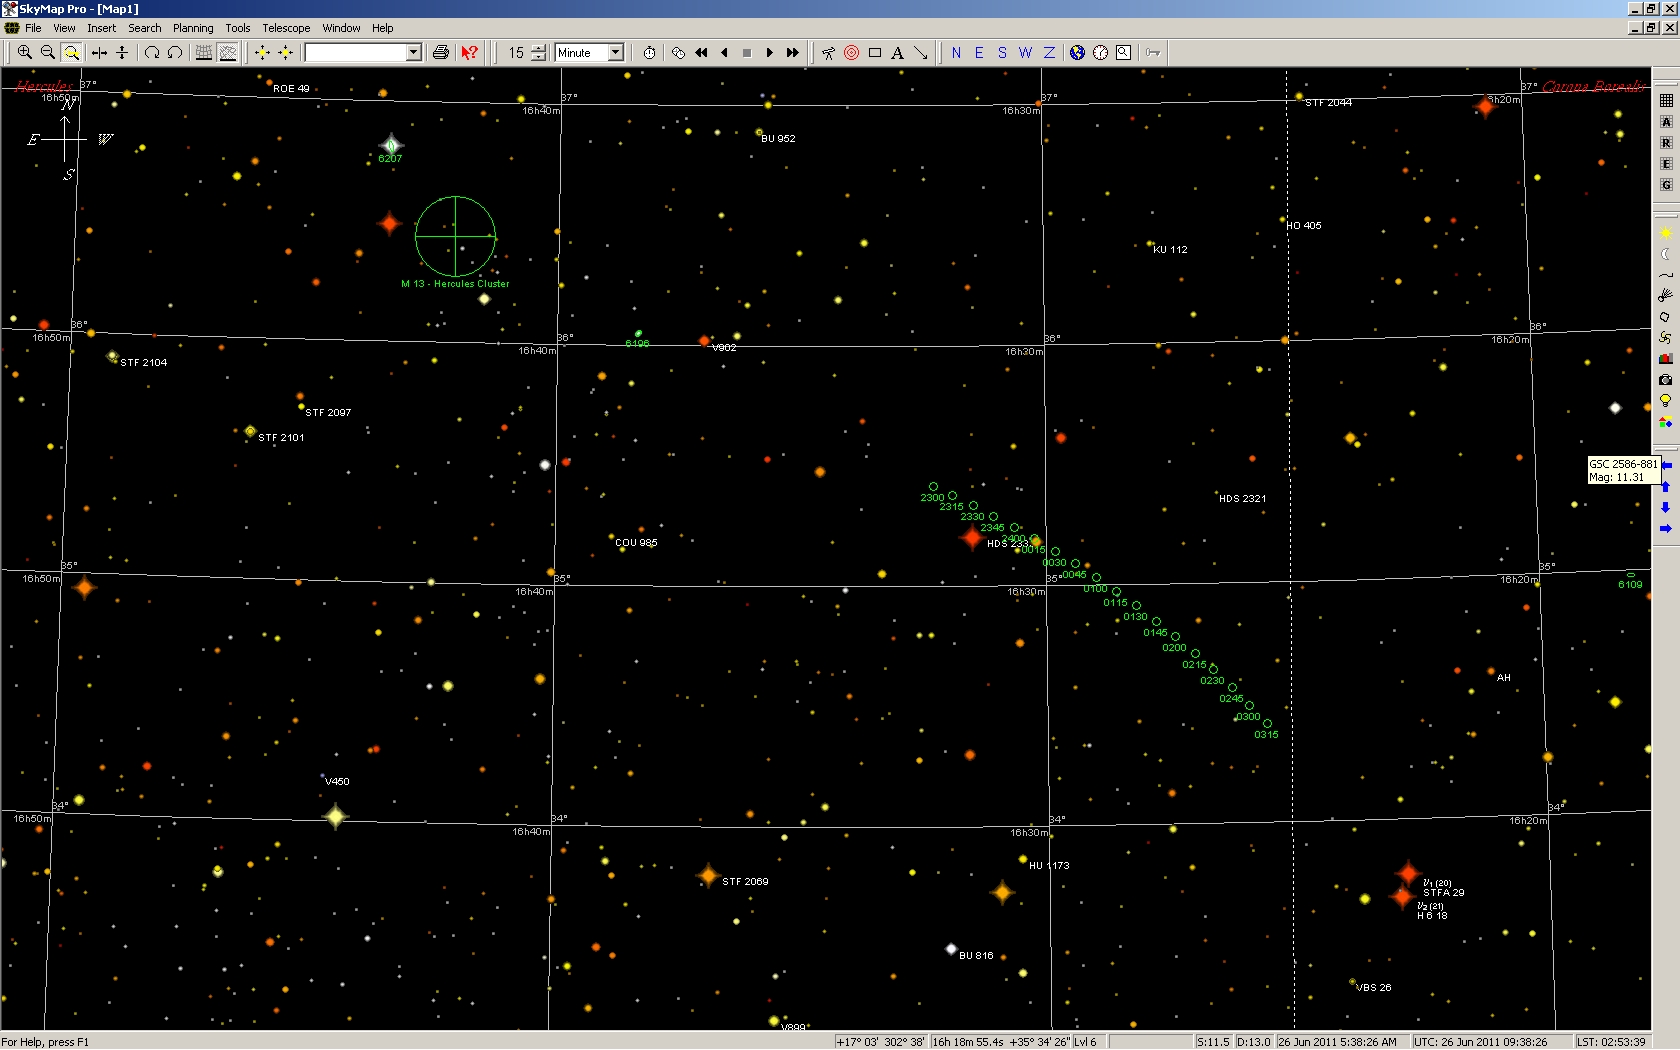Step time forward one increment

[770, 53]
